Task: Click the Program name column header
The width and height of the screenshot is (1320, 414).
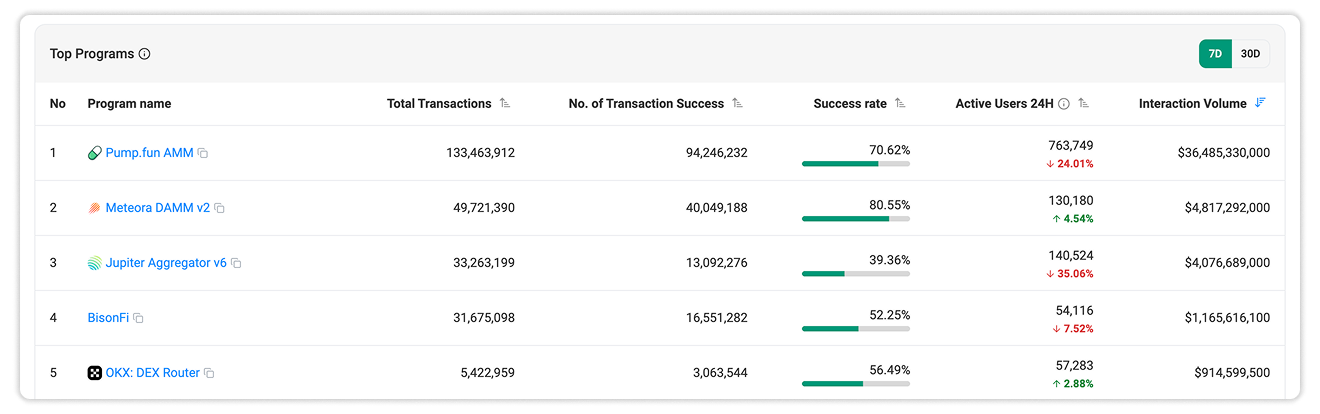Action: [x=129, y=103]
